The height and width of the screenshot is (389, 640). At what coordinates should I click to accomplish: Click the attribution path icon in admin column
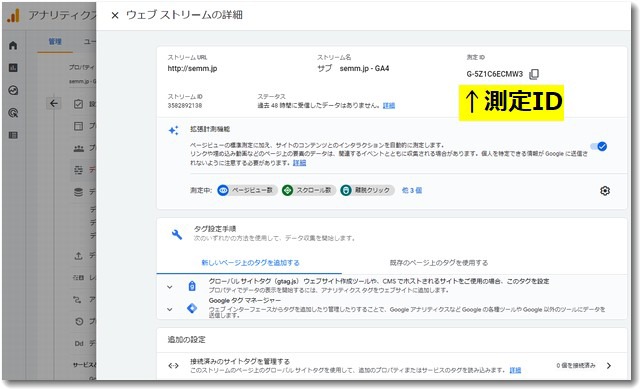[78, 300]
